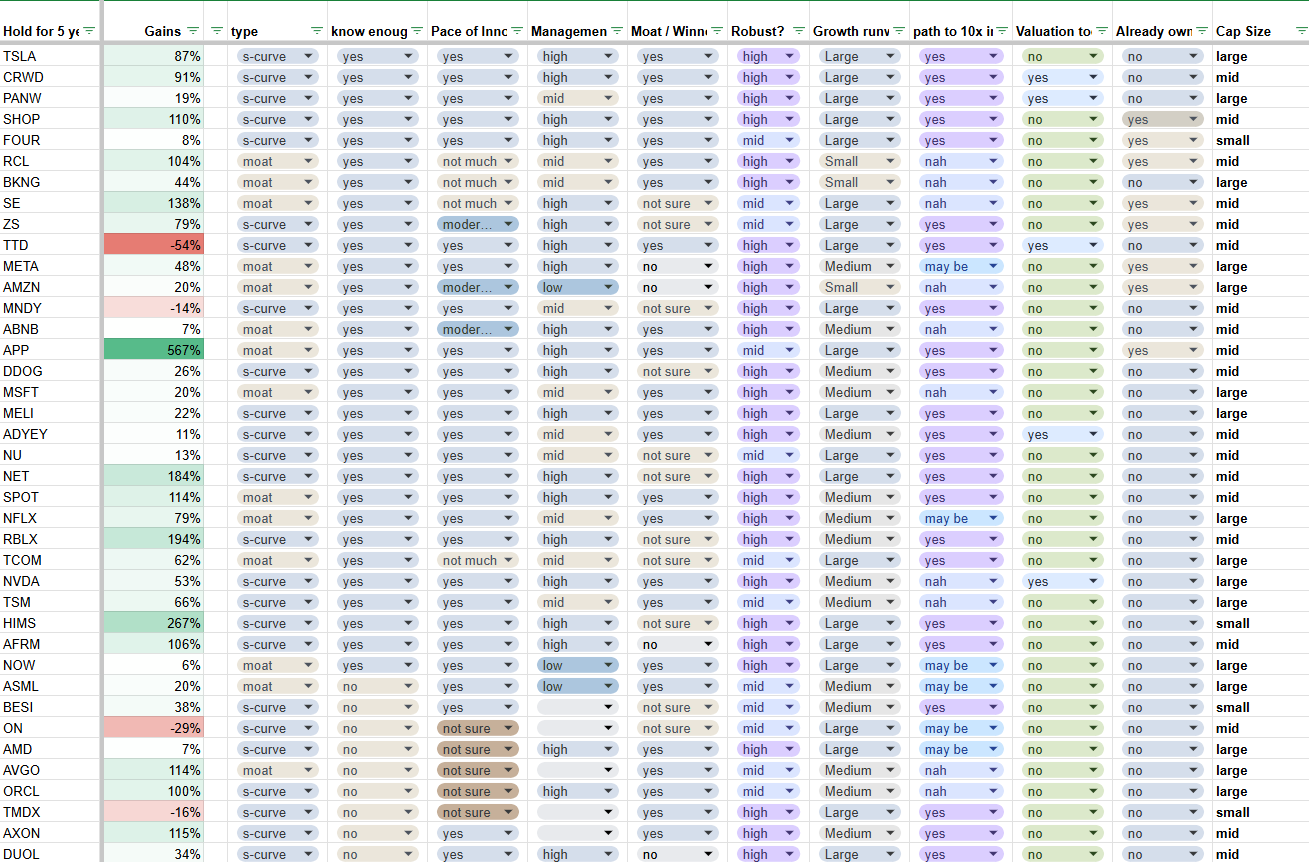Click the 267% gains cell
Image resolution: width=1309 pixels, height=862 pixels.
pyautogui.click(x=154, y=623)
